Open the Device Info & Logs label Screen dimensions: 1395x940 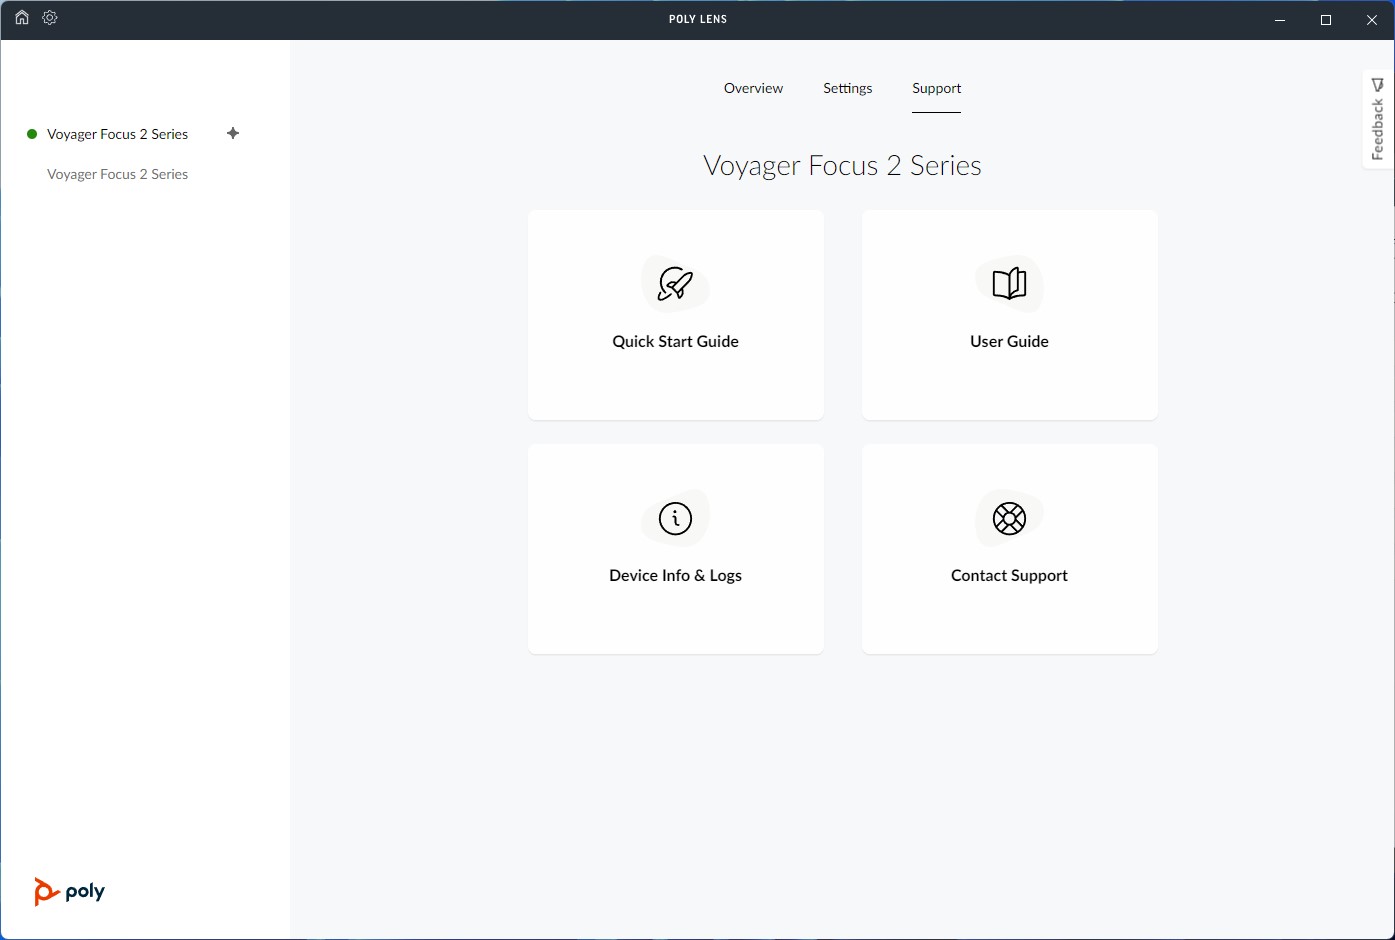[x=676, y=575]
